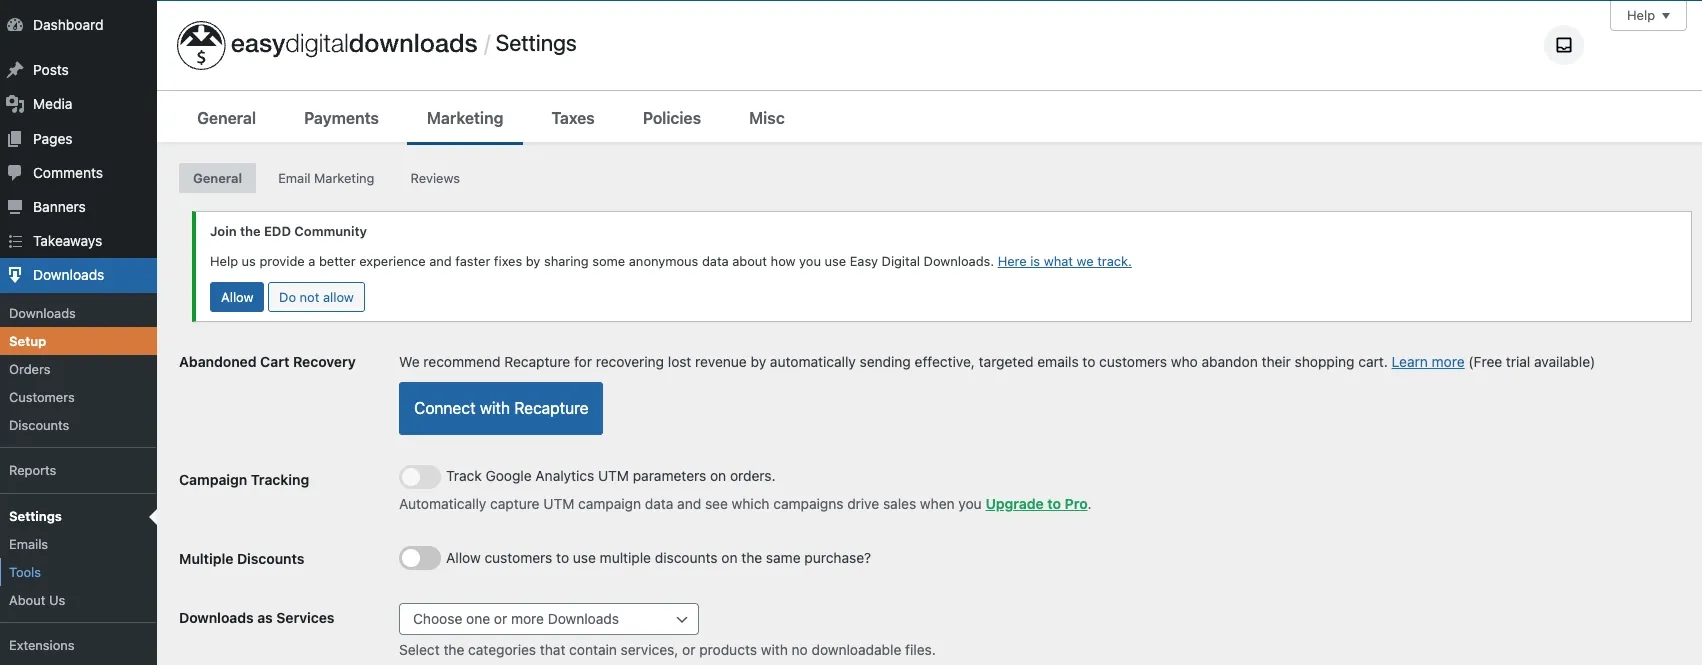The image size is (1702, 665).
Task: Toggle Allow multiple discounts on same purchase
Action: point(420,558)
